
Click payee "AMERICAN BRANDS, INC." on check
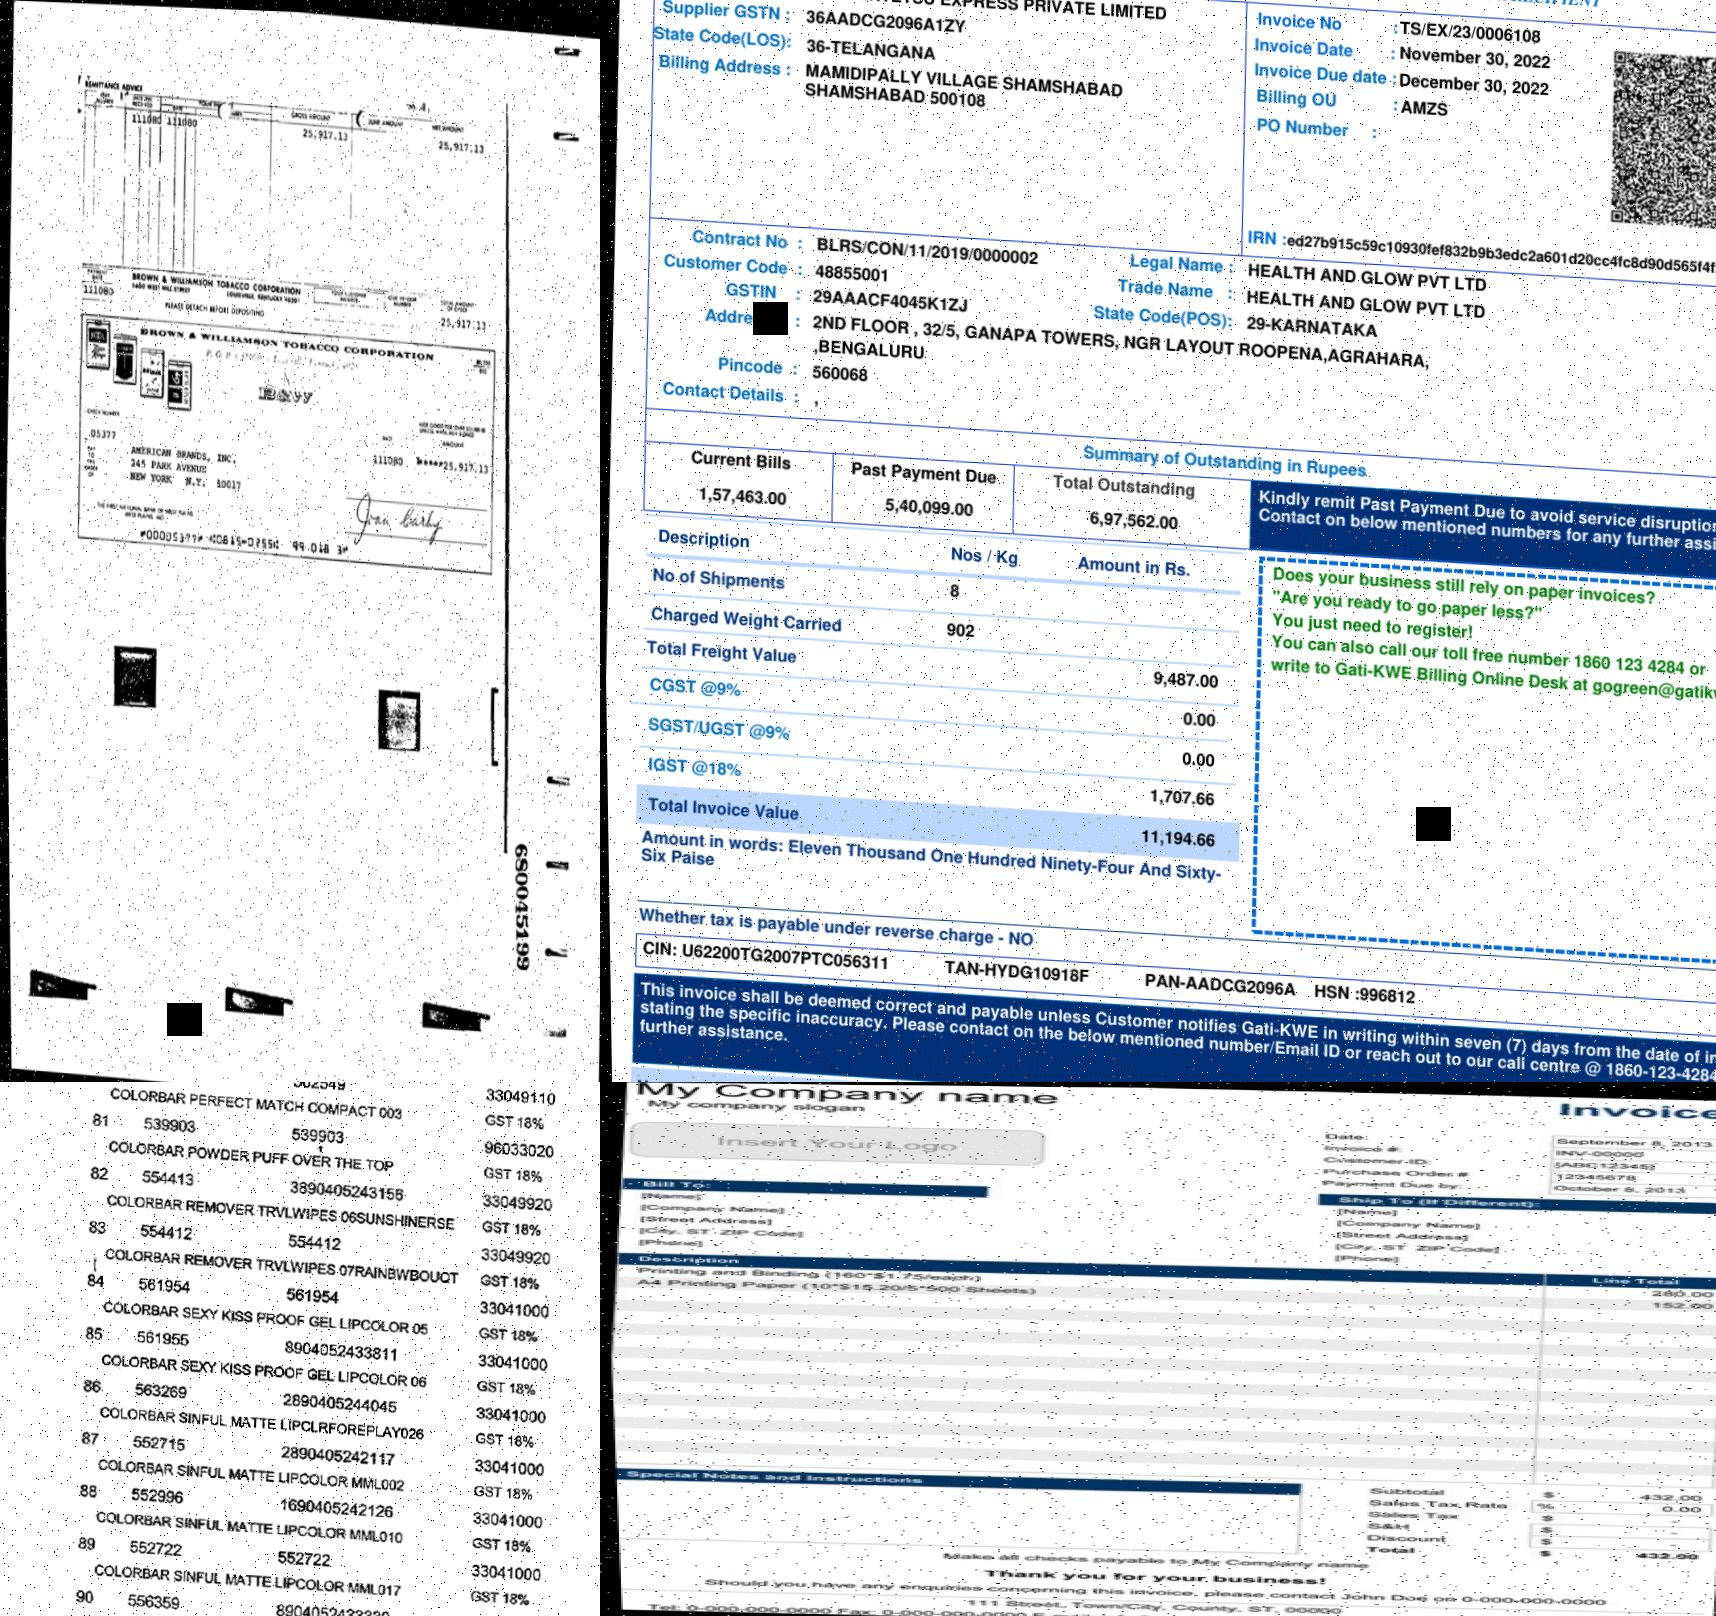click(x=183, y=454)
